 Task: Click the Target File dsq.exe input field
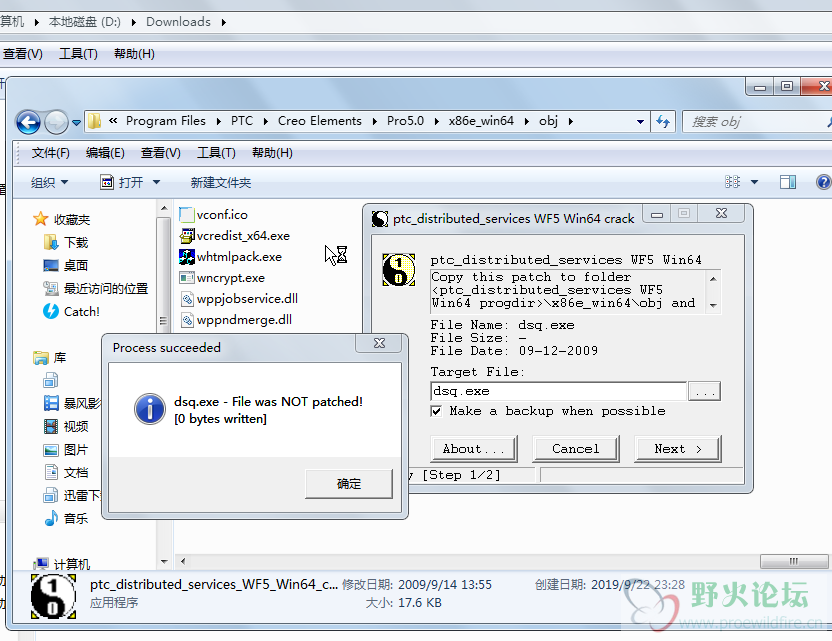558,391
